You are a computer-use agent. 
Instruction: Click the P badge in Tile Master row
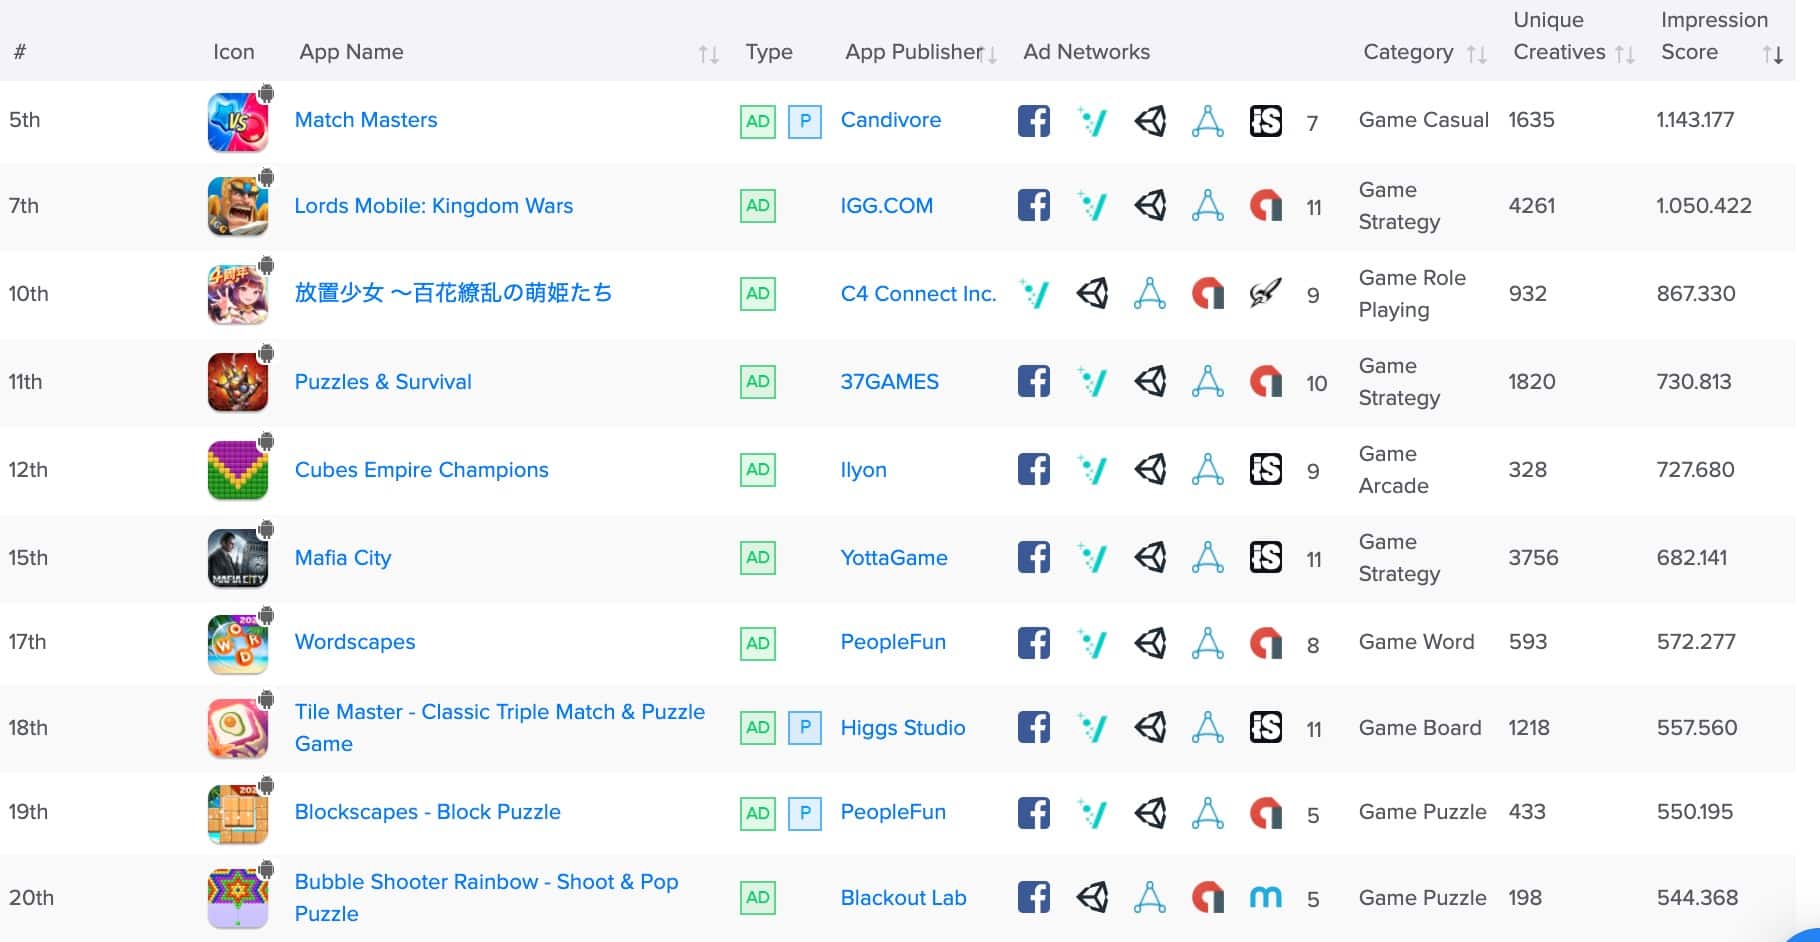(805, 728)
